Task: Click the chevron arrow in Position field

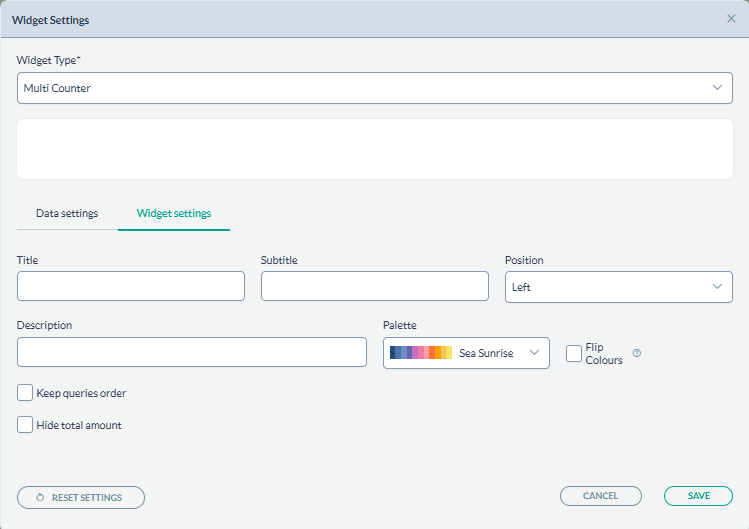Action: point(717,287)
